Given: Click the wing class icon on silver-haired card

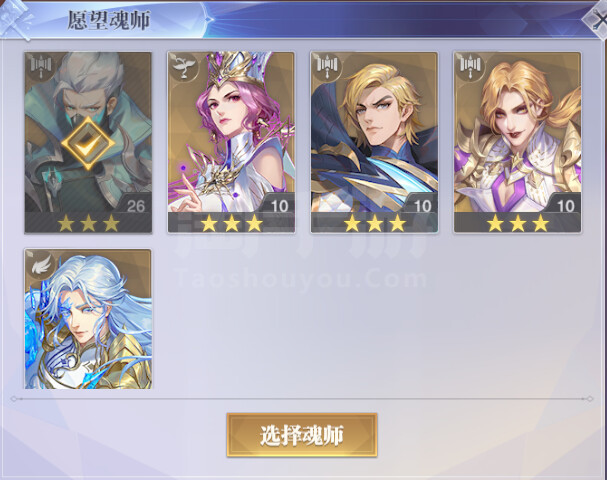Looking at the screenshot, I should (41, 264).
